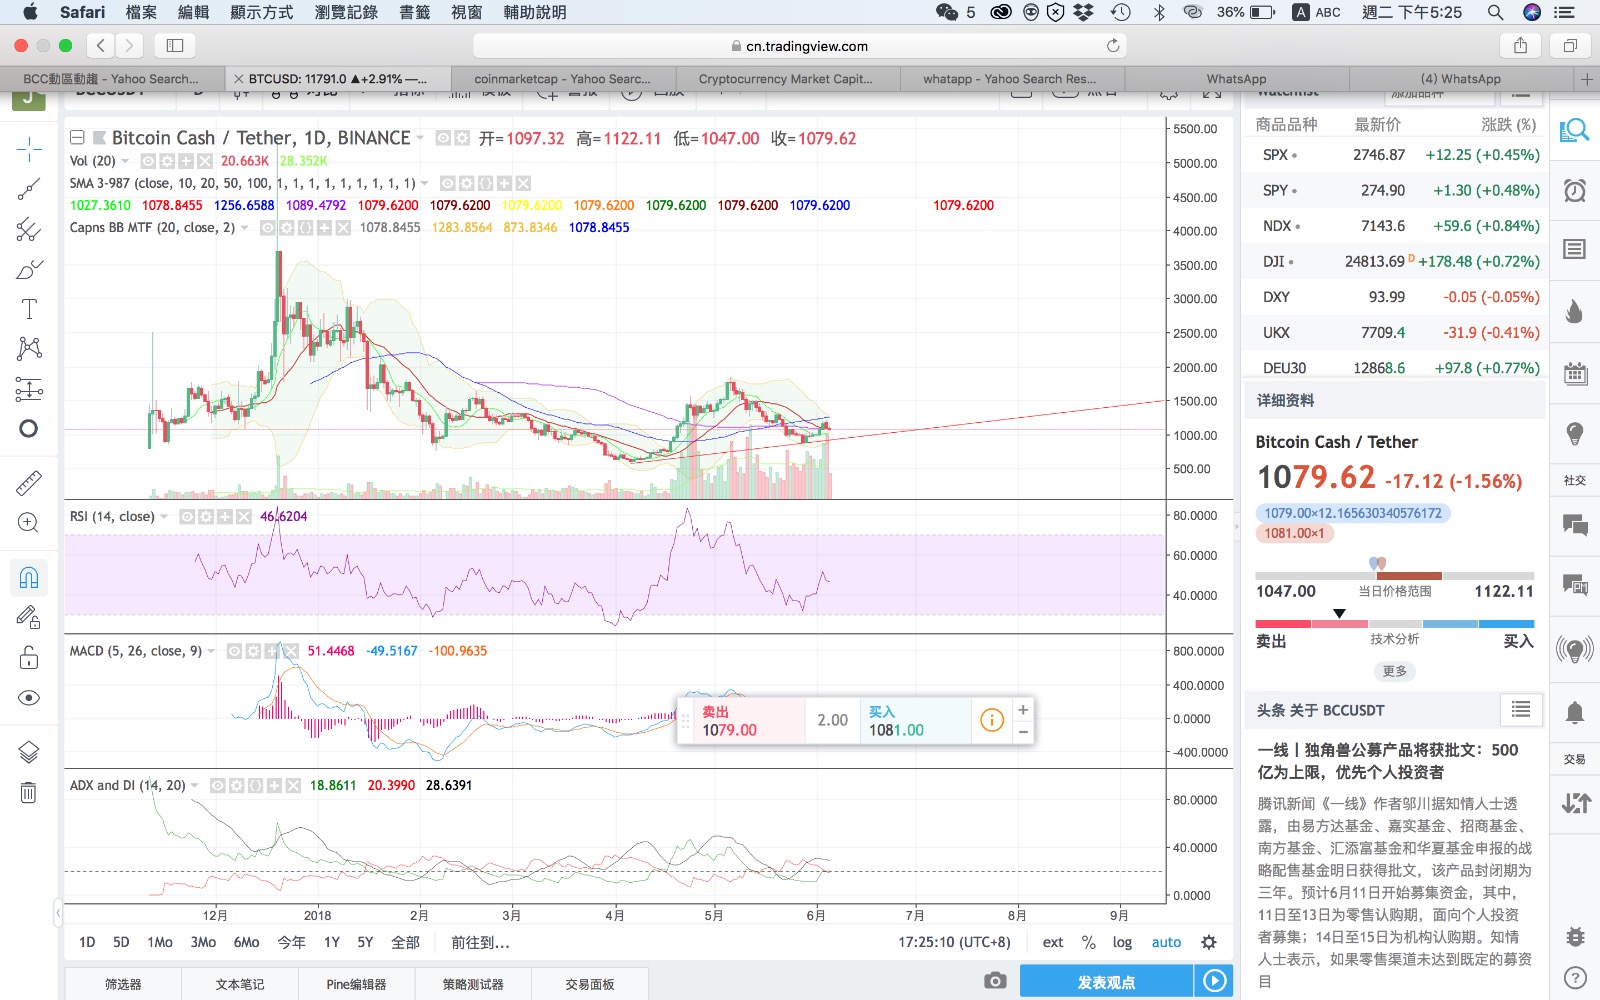This screenshot has width=1600, height=1000.
Task: Expand the Capns BB MTF dropdown arrow
Action: click(245, 228)
